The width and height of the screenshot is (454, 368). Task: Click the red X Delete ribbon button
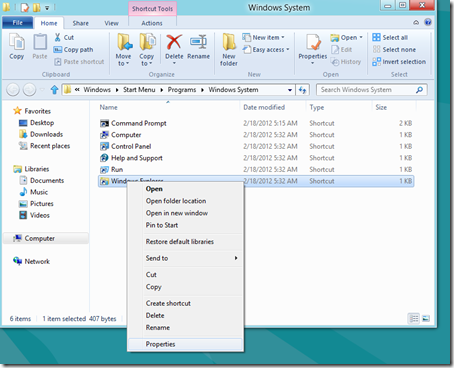174,48
